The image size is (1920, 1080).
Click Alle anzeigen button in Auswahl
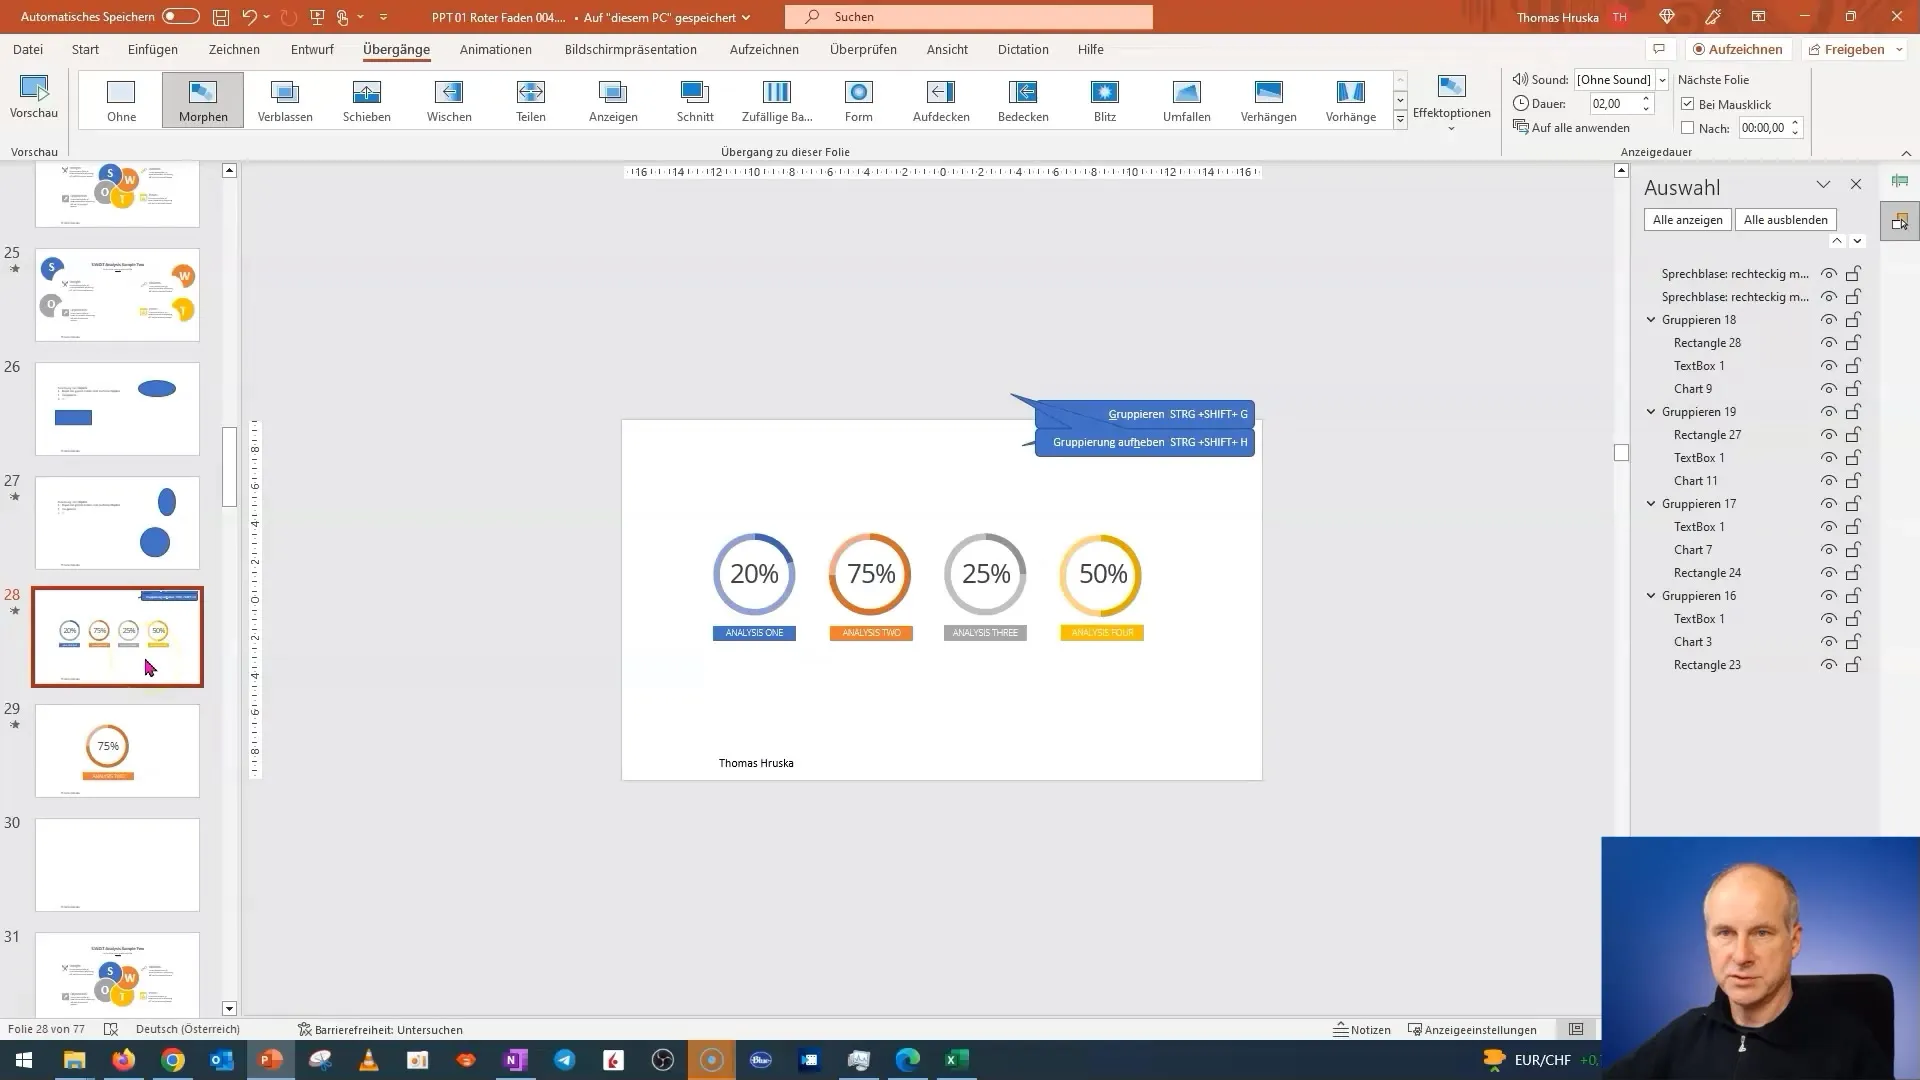point(1688,220)
